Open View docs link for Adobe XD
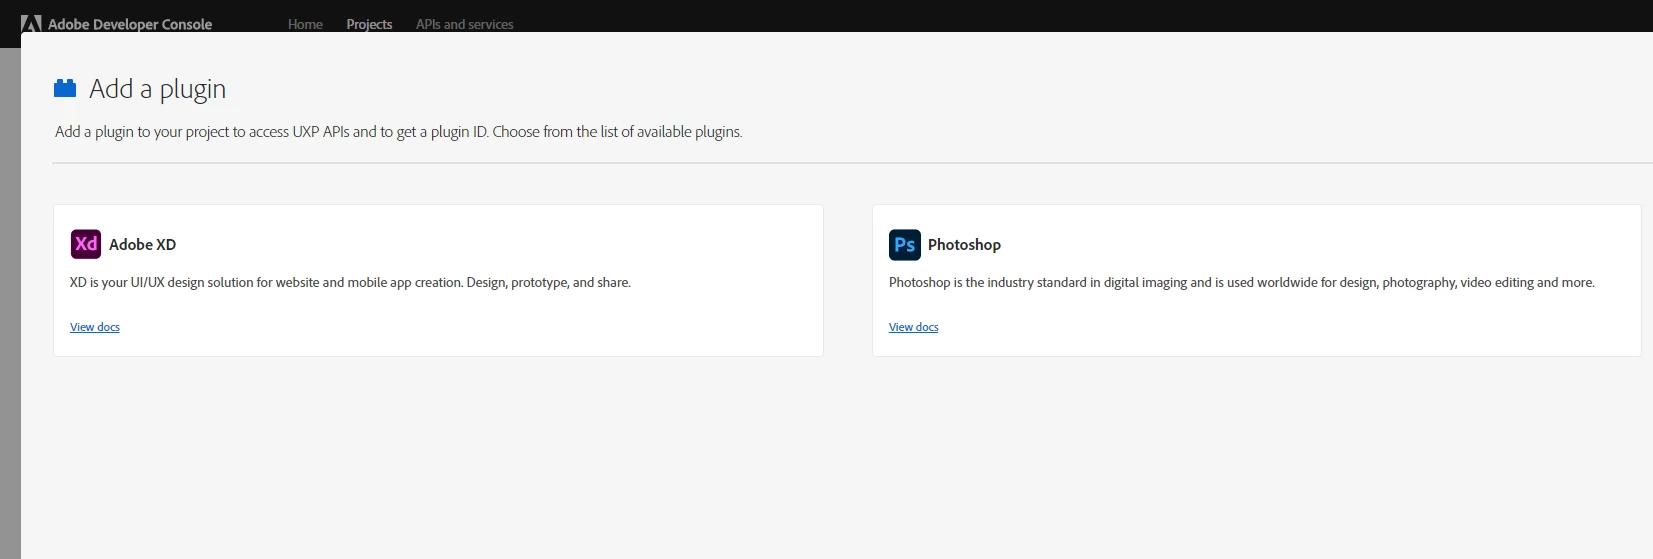The height and width of the screenshot is (559, 1653). tap(95, 327)
